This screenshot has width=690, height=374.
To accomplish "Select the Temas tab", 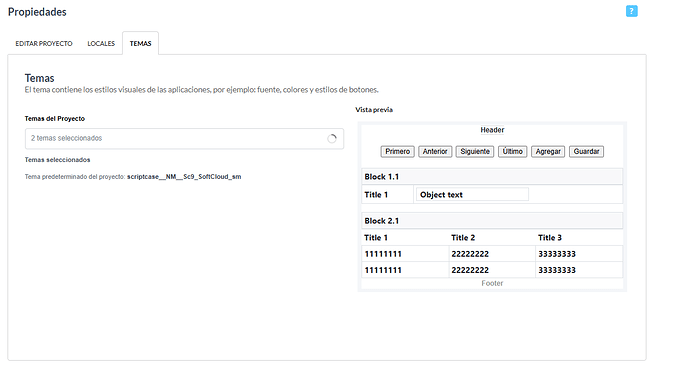I will [x=140, y=44].
